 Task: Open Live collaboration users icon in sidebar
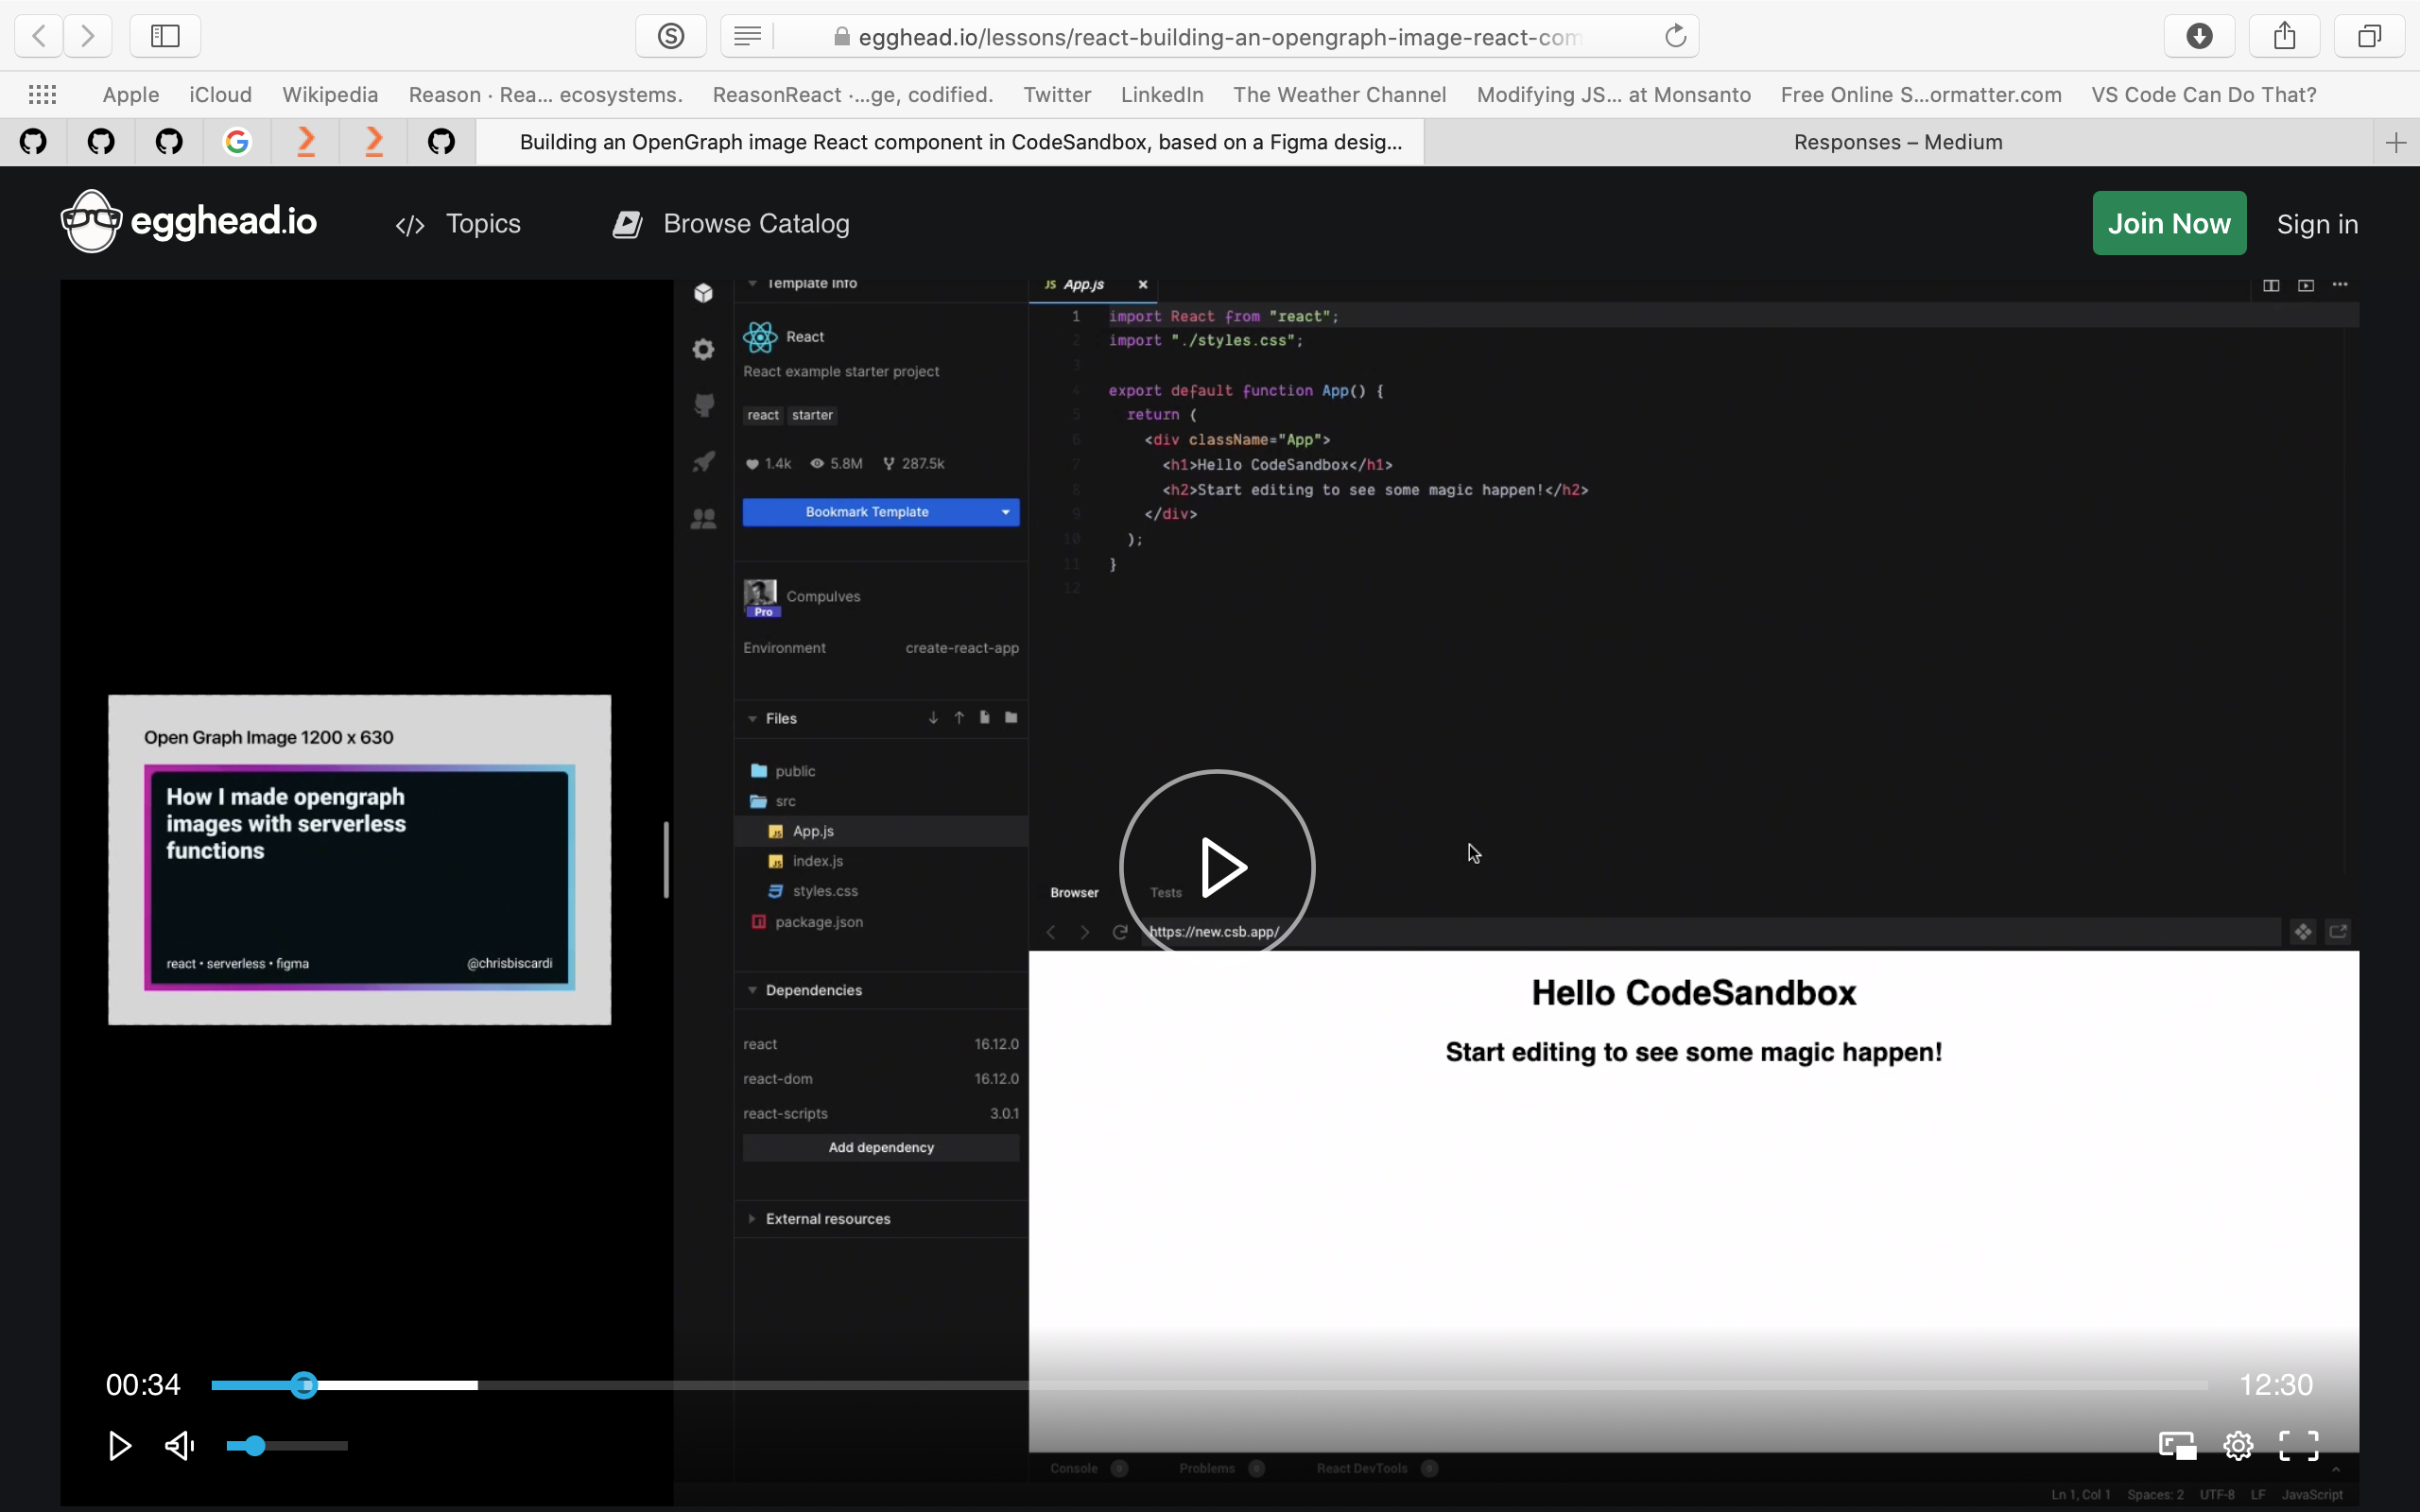(x=703, y=518)
